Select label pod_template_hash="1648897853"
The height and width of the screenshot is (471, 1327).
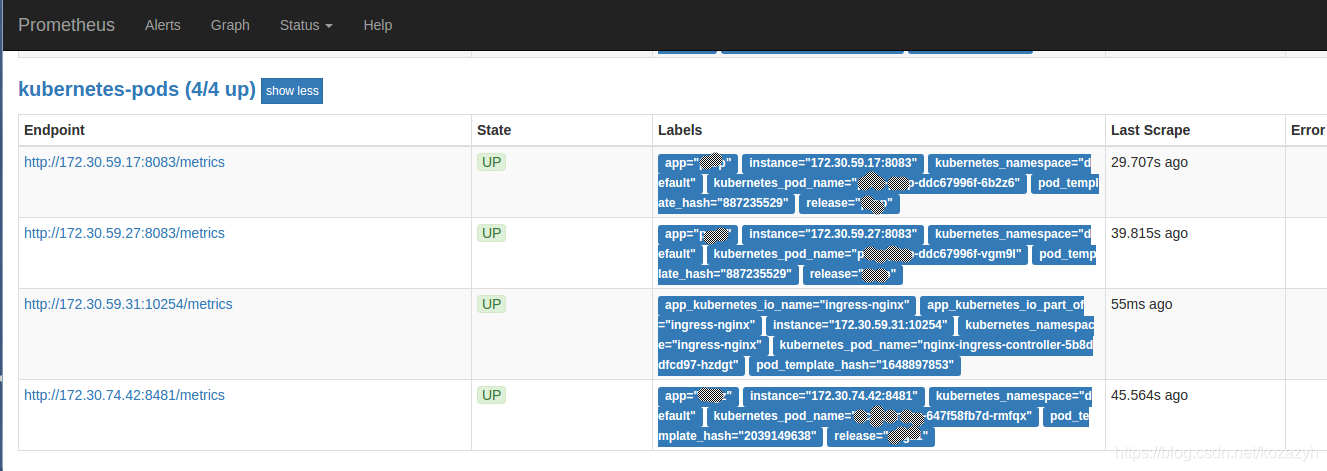click(x=853, y=365)
